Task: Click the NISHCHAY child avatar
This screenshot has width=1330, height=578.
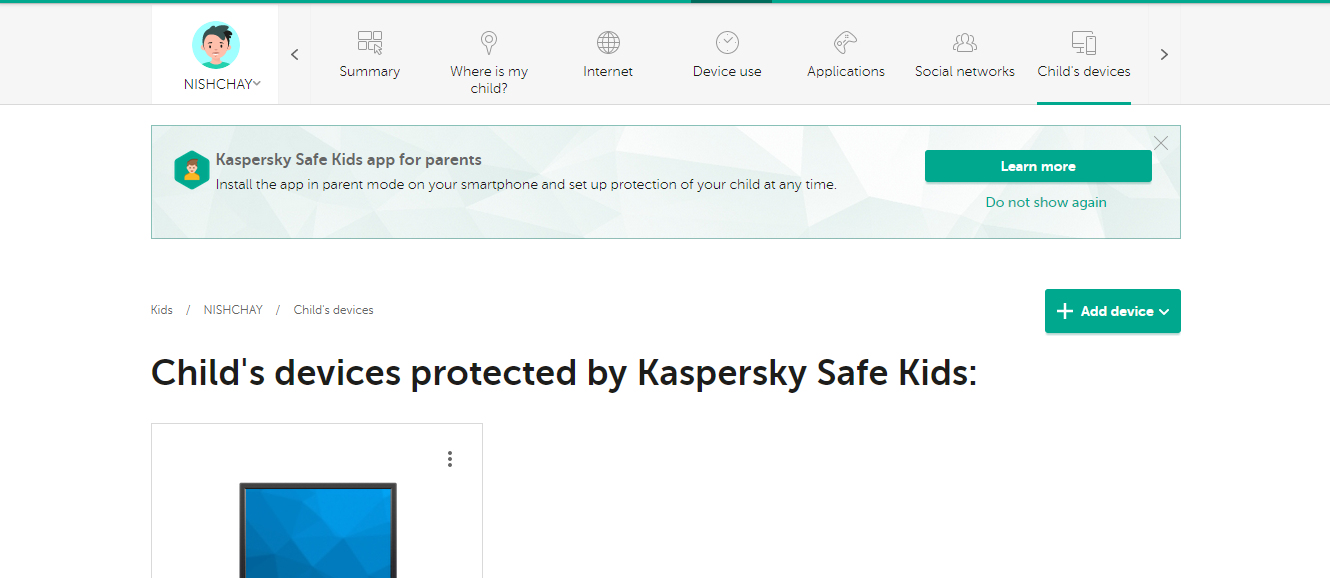Action: coord(216,46)
